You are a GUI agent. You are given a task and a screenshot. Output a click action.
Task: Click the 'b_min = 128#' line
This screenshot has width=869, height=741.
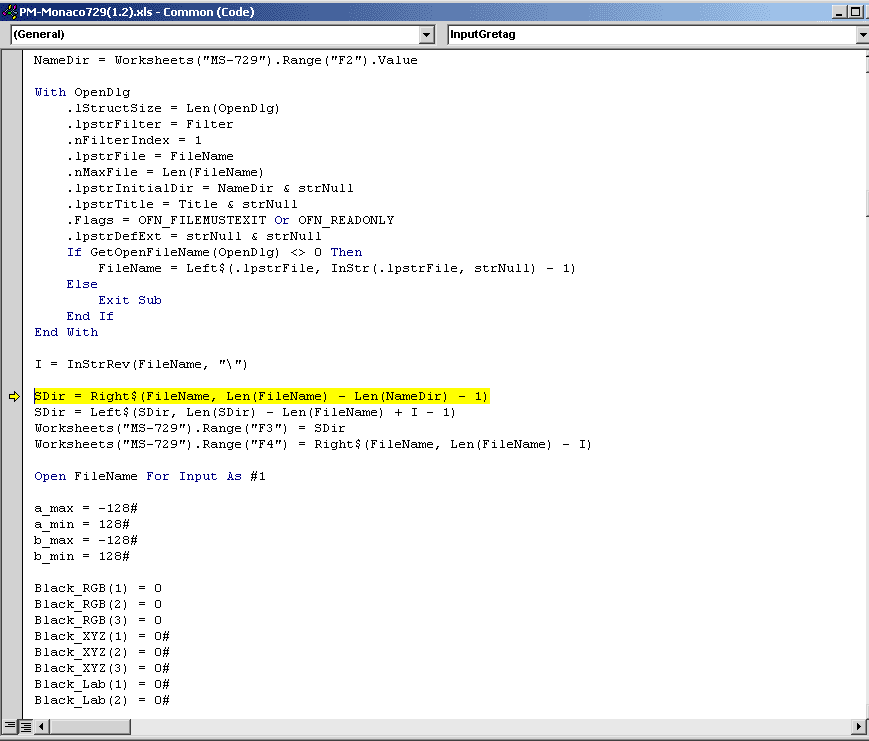pyautogui.click(x=82, y=556)
